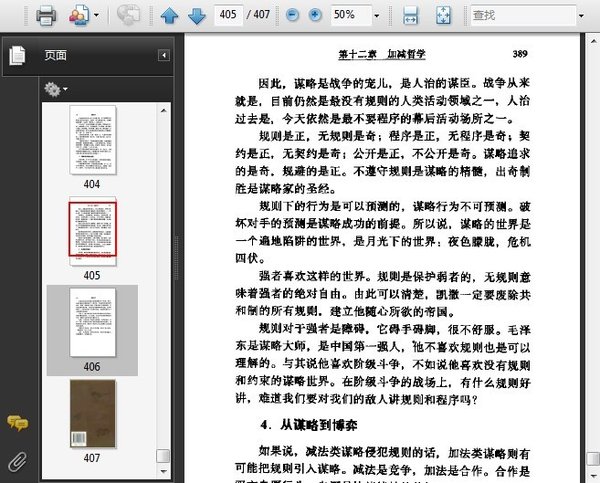Open the thumbnail options gear menu

[x=56, y=89]
